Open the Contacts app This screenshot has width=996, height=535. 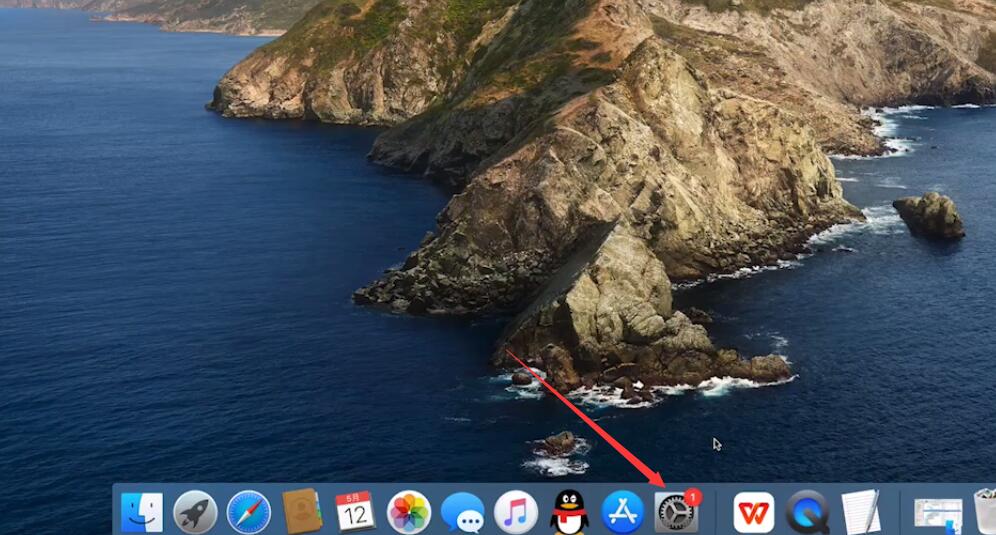tap(302, 511)
